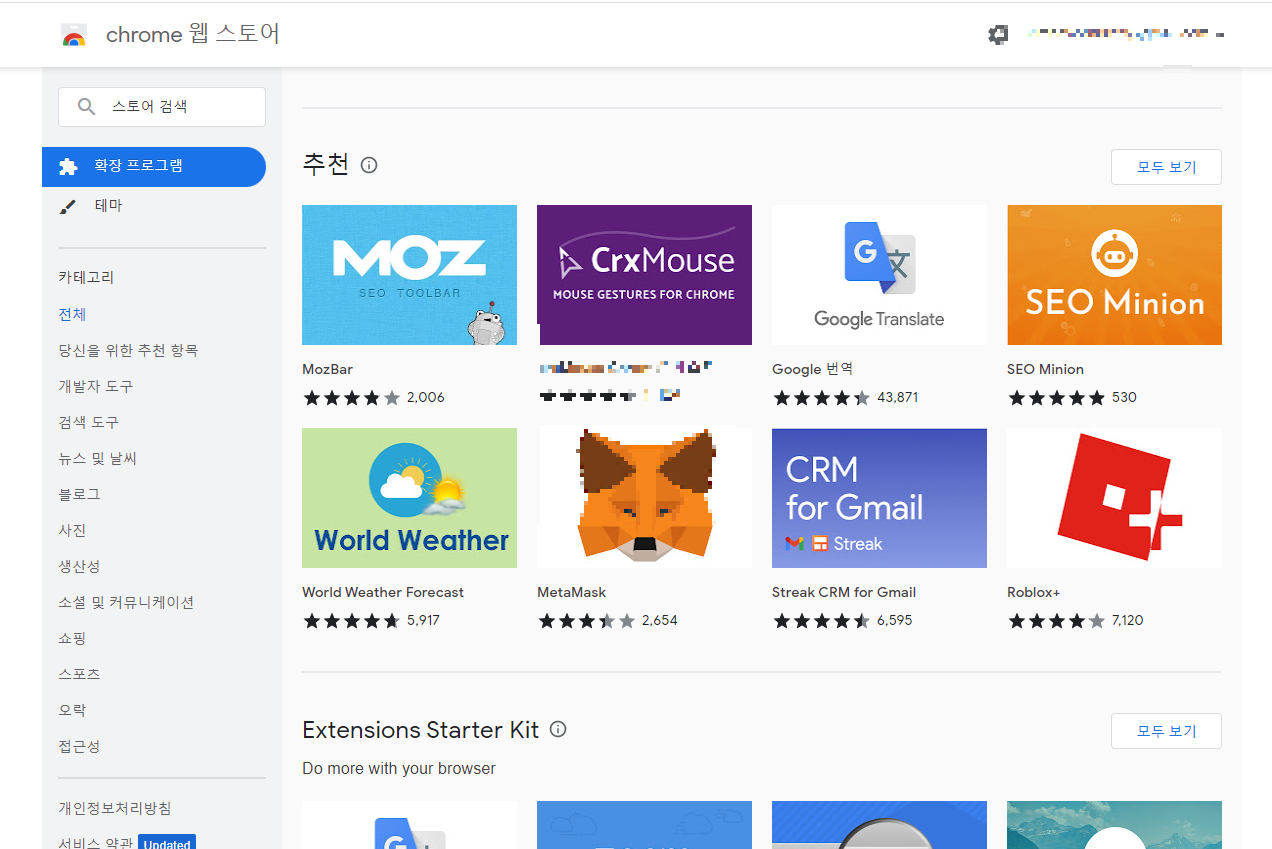Open the MetaMask fox thumbnail

tap(644, 498)
